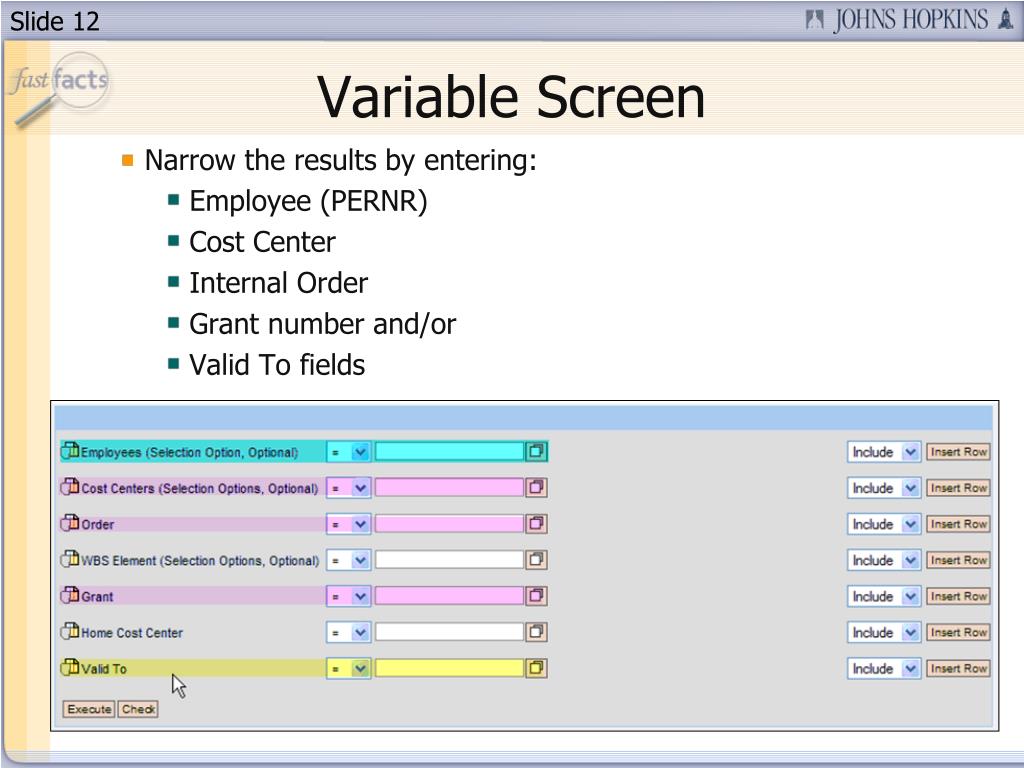Open value help for Cost Centers field
The image size is (1024, 768).
(x=536, y=487)
